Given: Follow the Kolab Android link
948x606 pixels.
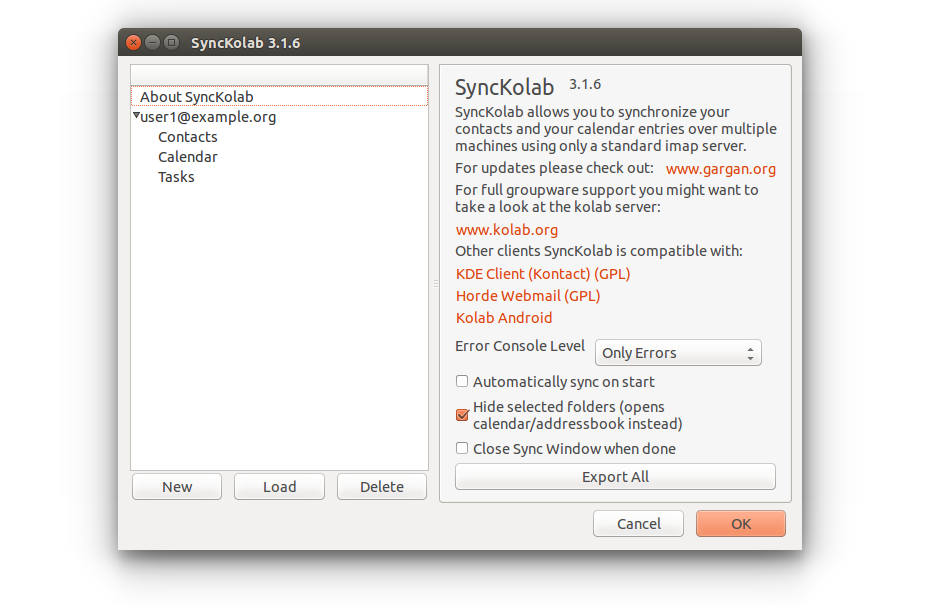Looking at the screenshot, I should [x=504, y=318].
